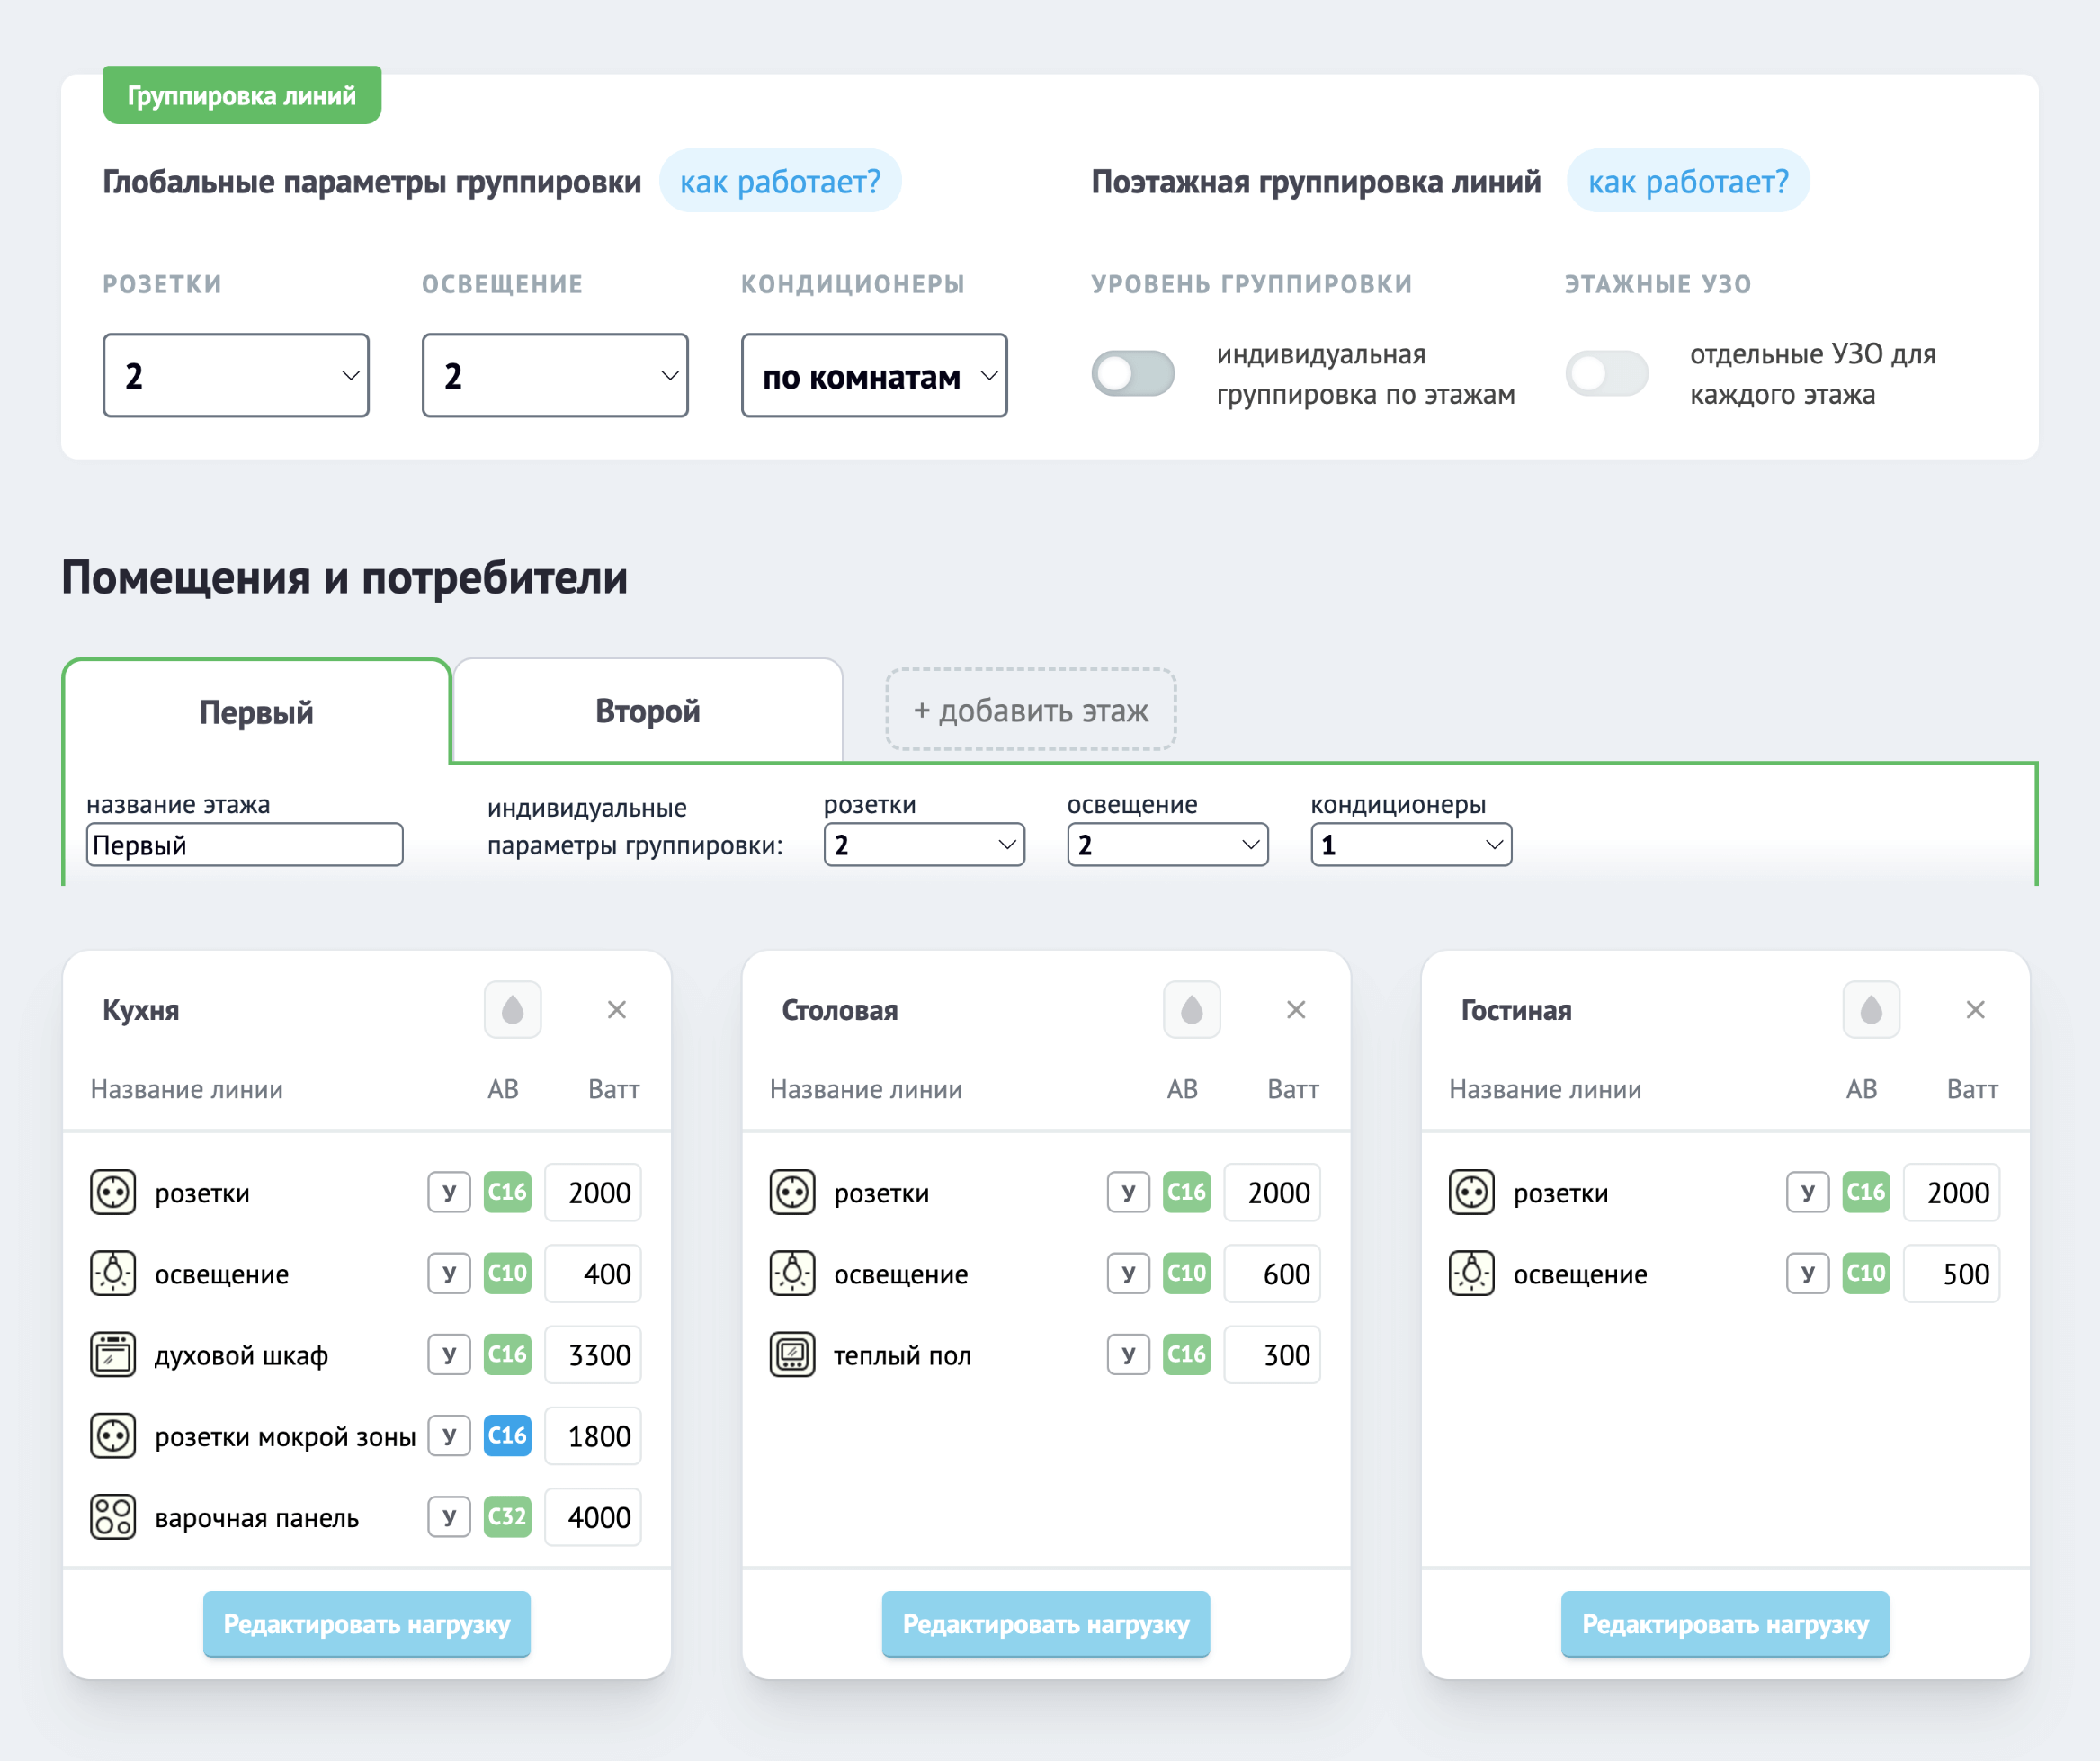Switch to the Первый floor tab

[x=256, y=712]
